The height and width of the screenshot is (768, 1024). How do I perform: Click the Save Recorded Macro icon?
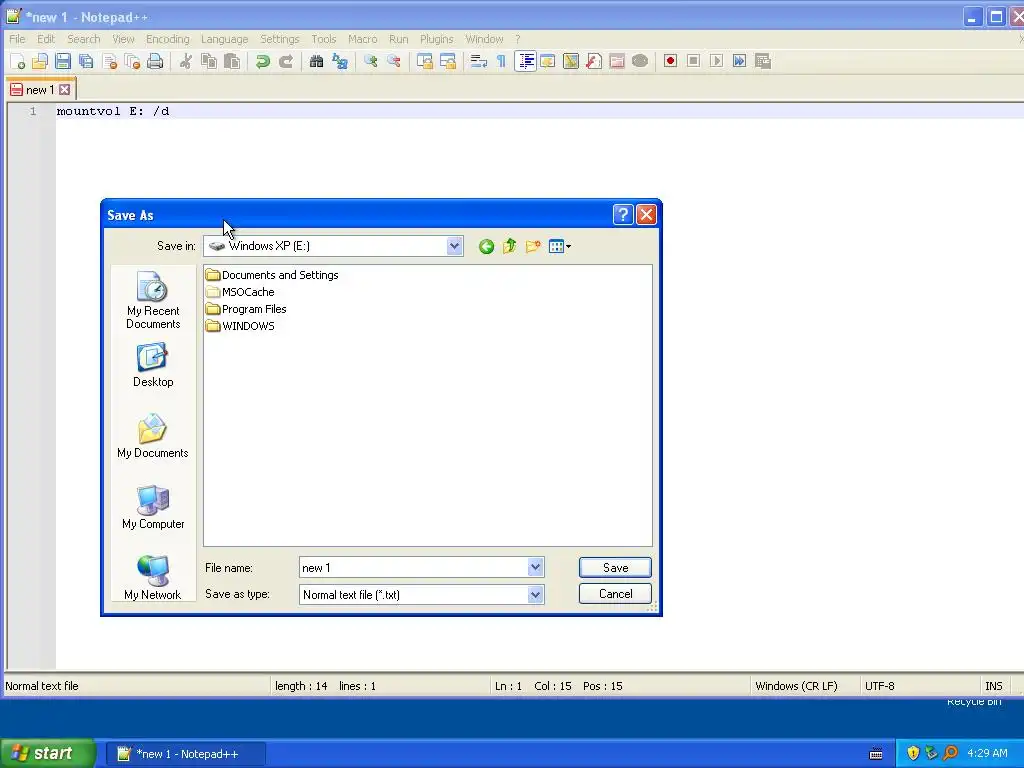tap(762, 61)
